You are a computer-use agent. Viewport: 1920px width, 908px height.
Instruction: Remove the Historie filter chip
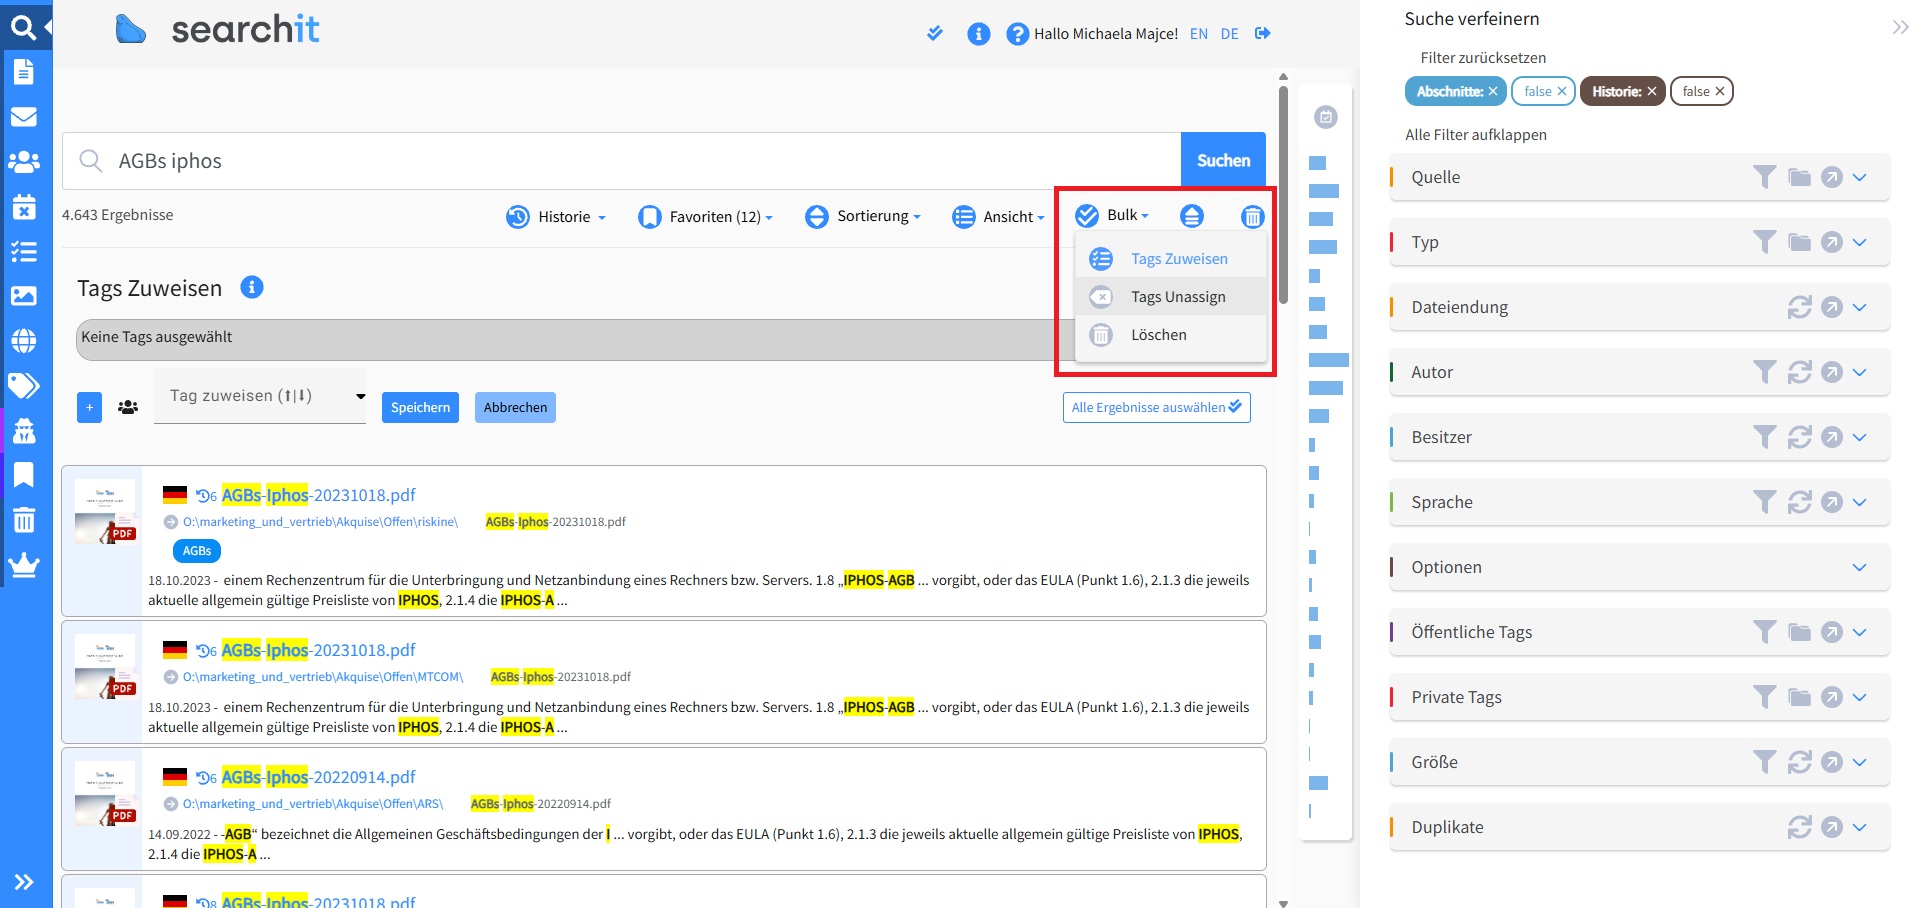[x=1652, y=91]
